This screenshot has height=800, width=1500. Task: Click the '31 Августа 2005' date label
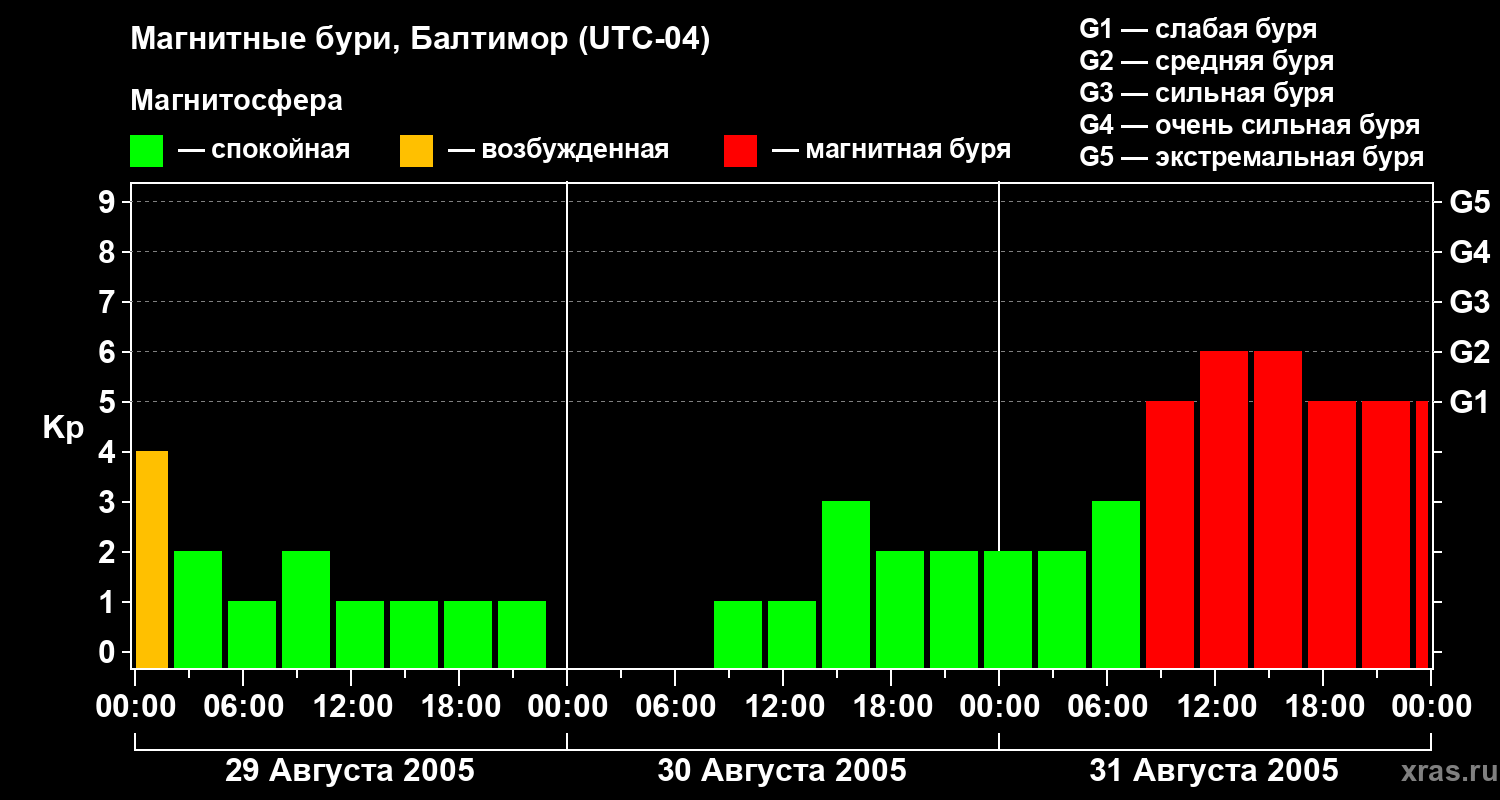(1214, 770)
